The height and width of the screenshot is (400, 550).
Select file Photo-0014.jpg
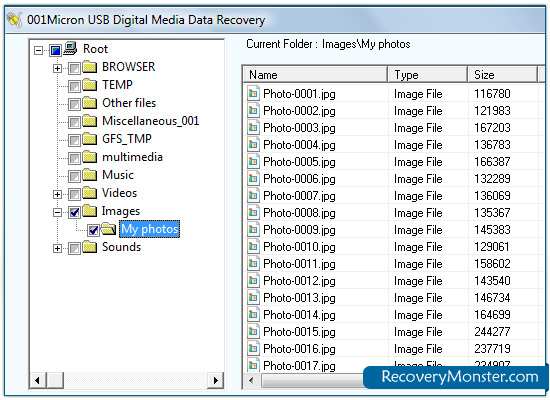[x=299, y=315]
